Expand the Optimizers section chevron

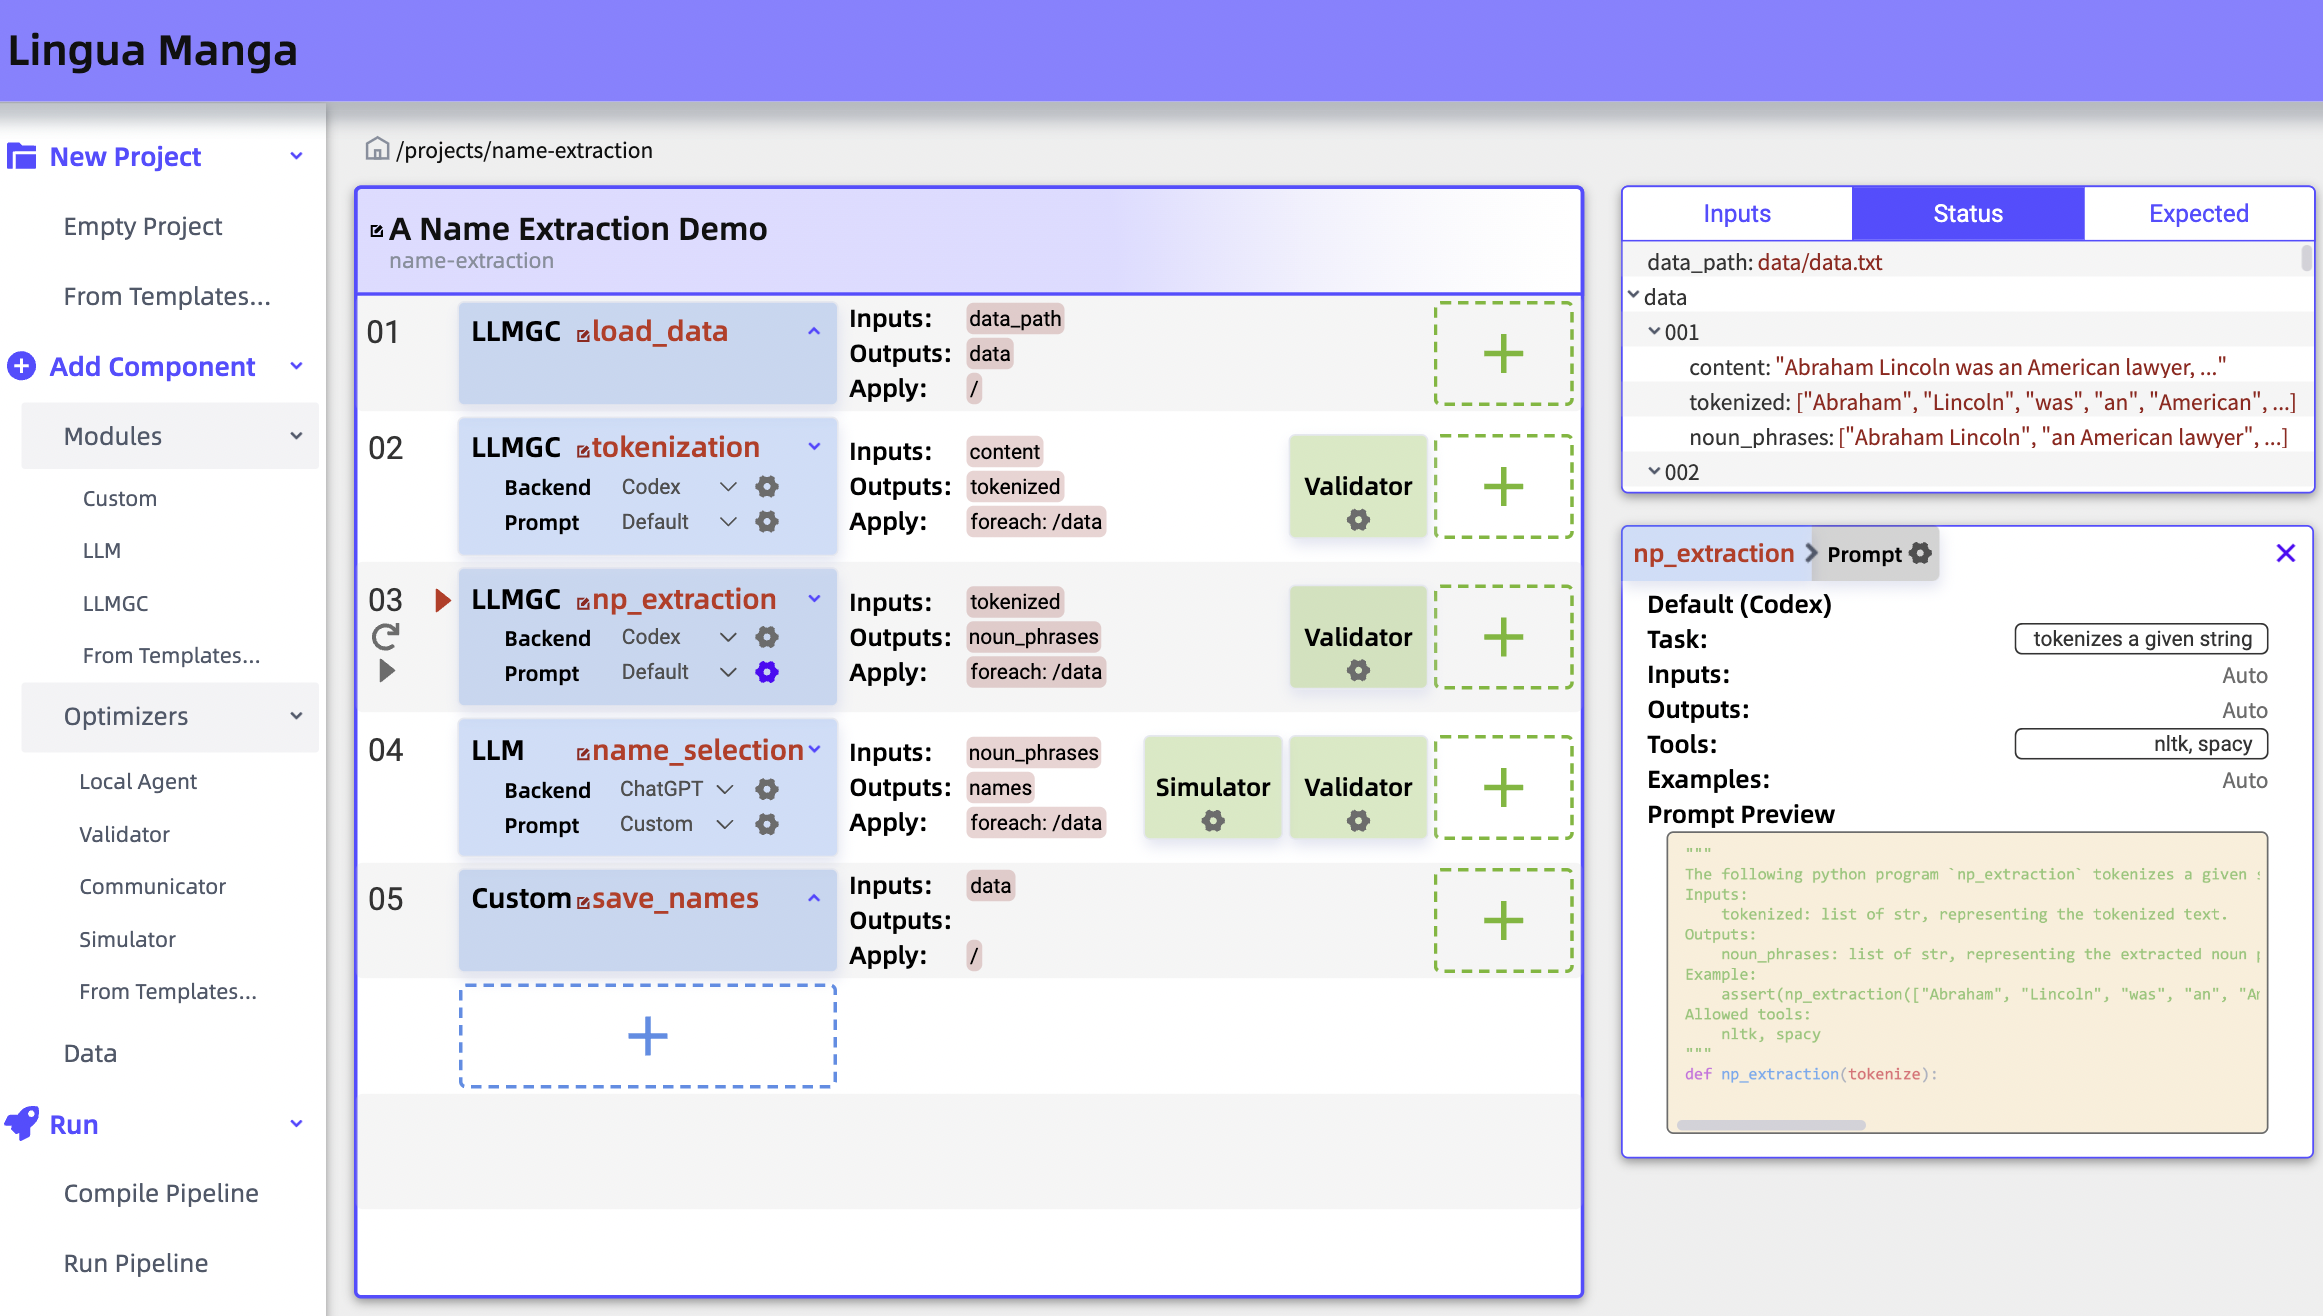[x=296, y=716]
